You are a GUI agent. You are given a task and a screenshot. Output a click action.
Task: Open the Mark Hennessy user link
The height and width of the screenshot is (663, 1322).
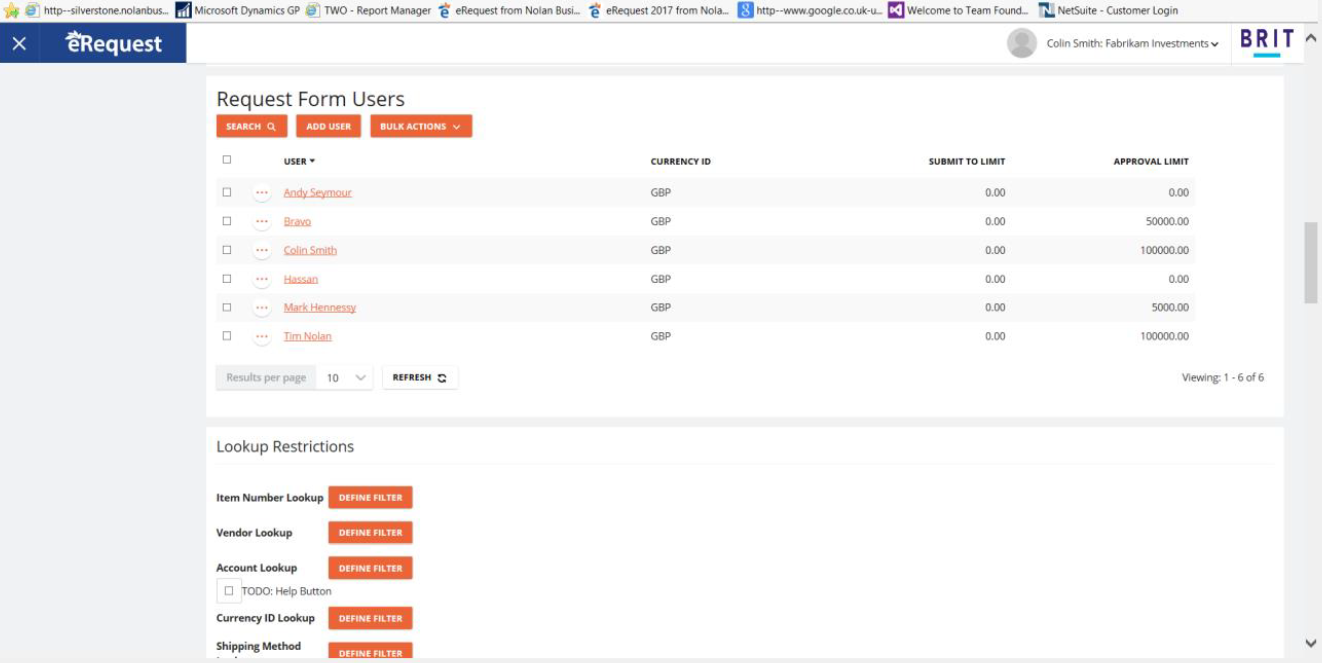pyautogui.click(x=319, y=308)
